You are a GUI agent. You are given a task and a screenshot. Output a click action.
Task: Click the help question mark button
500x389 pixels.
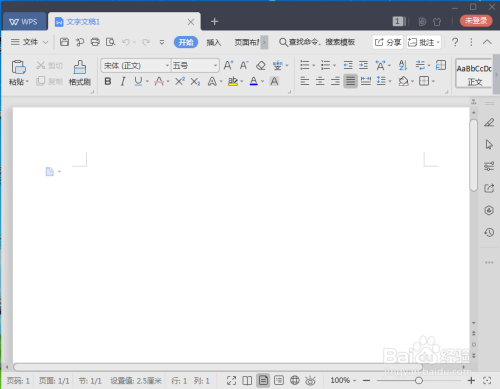click(455, 42)
